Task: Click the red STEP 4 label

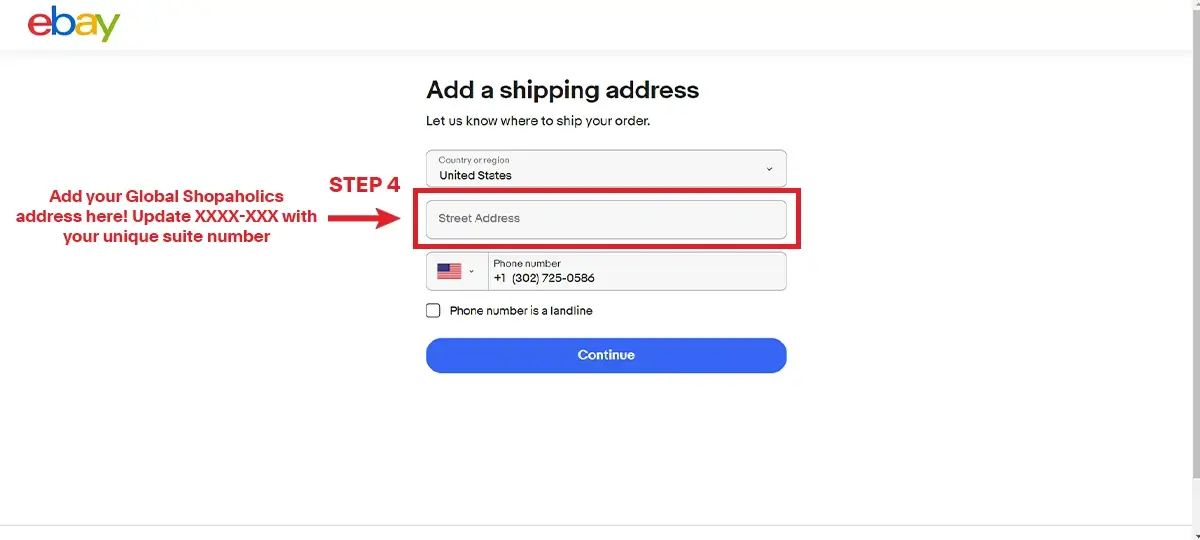Action: click(365, 185)
